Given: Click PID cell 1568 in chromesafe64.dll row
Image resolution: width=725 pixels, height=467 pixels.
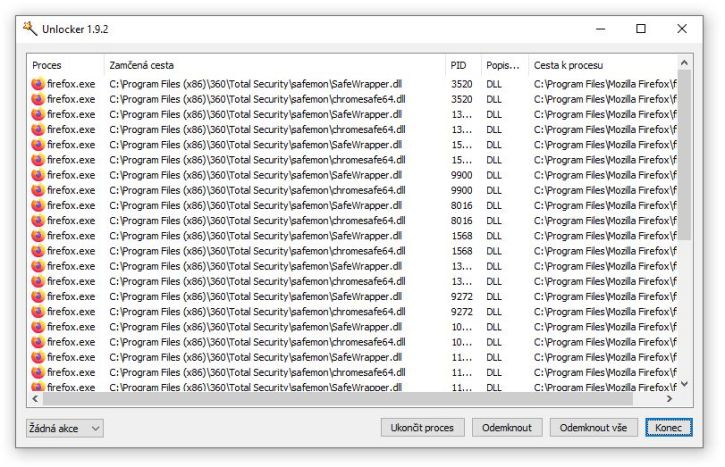Looking at the screenshot, I should (462, 251).
